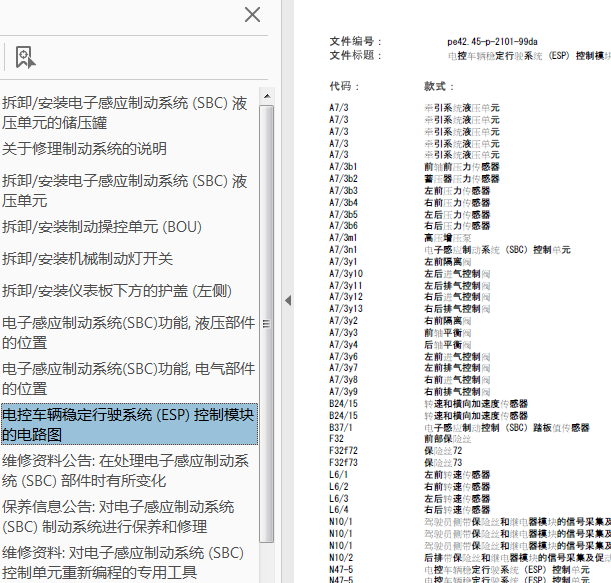
Task: Click description 蓄压器压力传感器
Action: [462, 179]
